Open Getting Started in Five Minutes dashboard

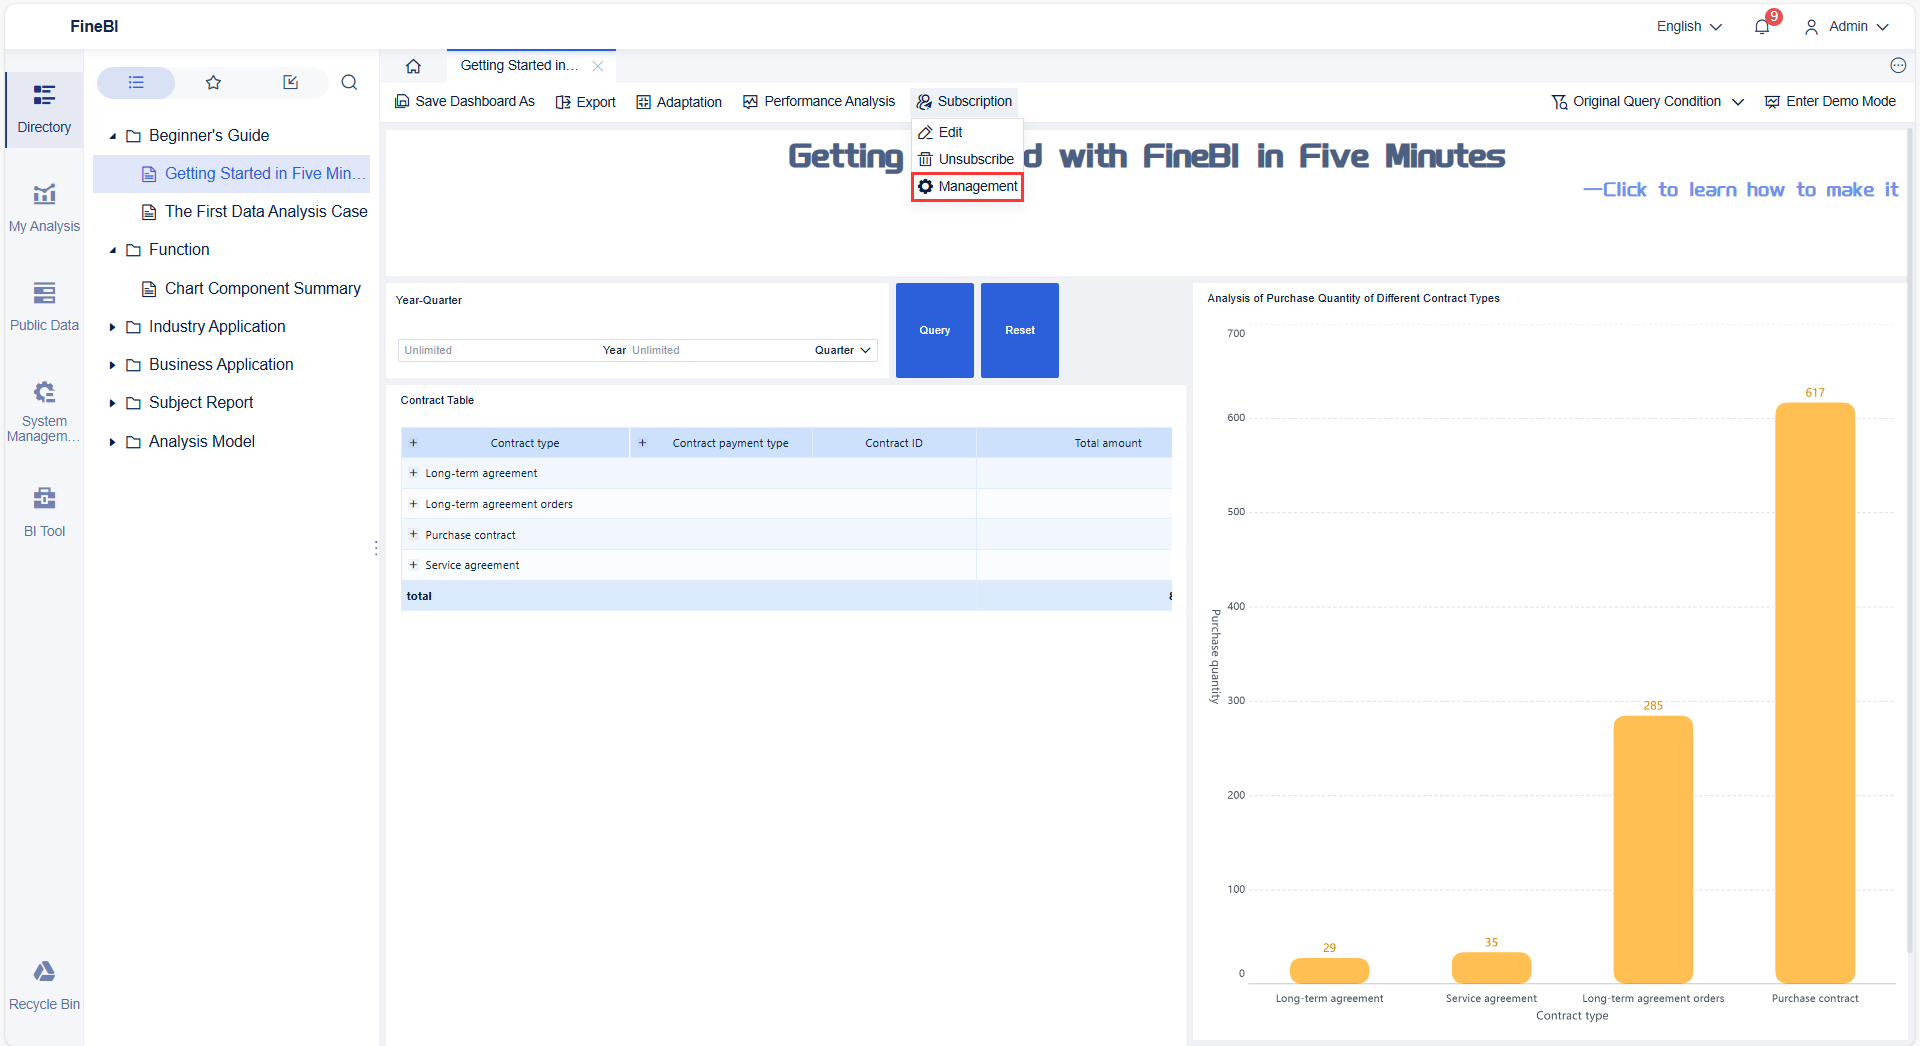pyautogui.click(x=231, y=174)
